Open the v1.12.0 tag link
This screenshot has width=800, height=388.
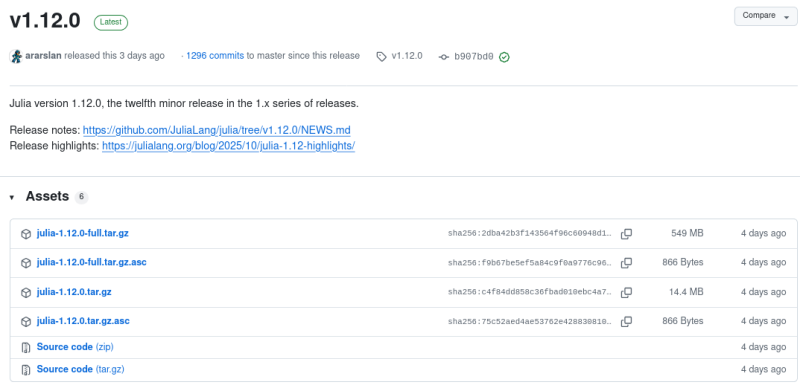[407, 56]
